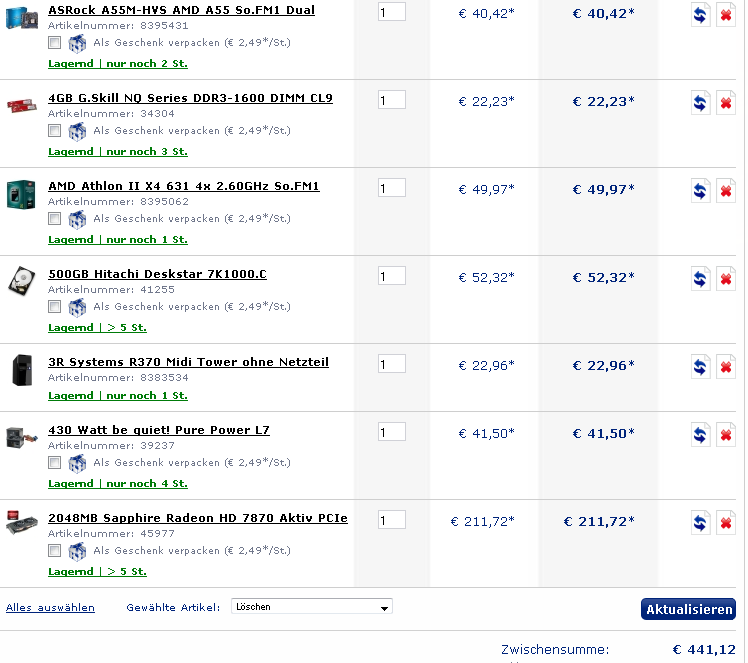The width and height of the screenshot is (748, 663).
Task: Click refresh icon for be quiet! Pure Power row
Action: (x=700, y=435)
